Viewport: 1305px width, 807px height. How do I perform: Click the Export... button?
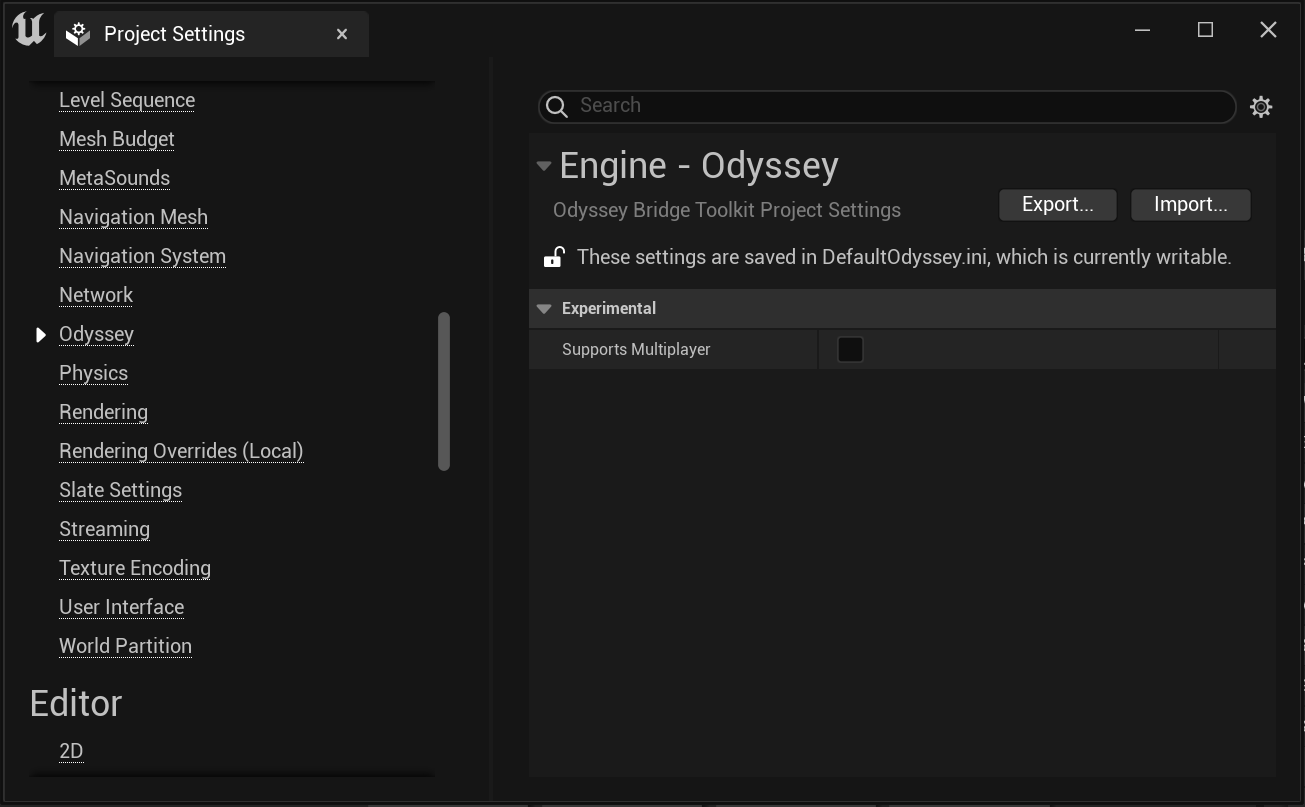(x=1057, y=204)
